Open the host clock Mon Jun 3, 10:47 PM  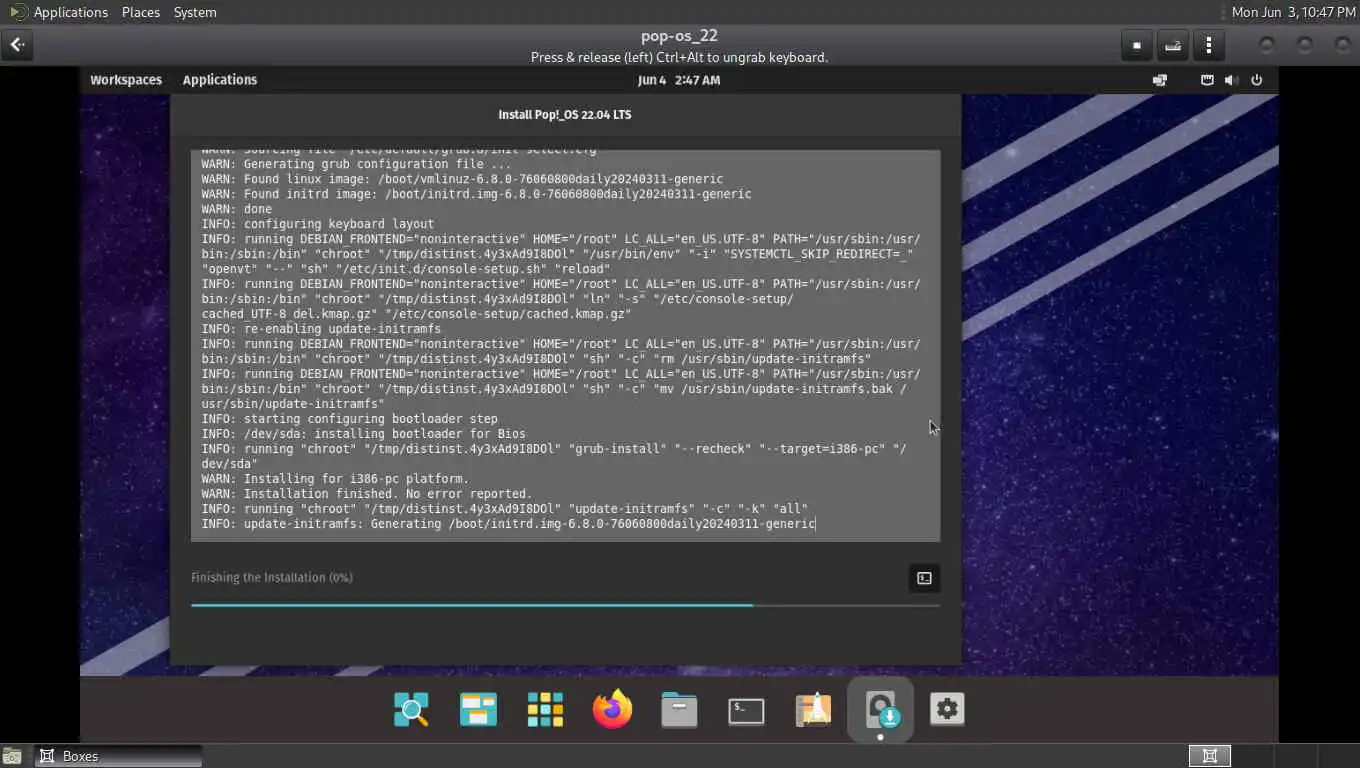(1293, 12)
